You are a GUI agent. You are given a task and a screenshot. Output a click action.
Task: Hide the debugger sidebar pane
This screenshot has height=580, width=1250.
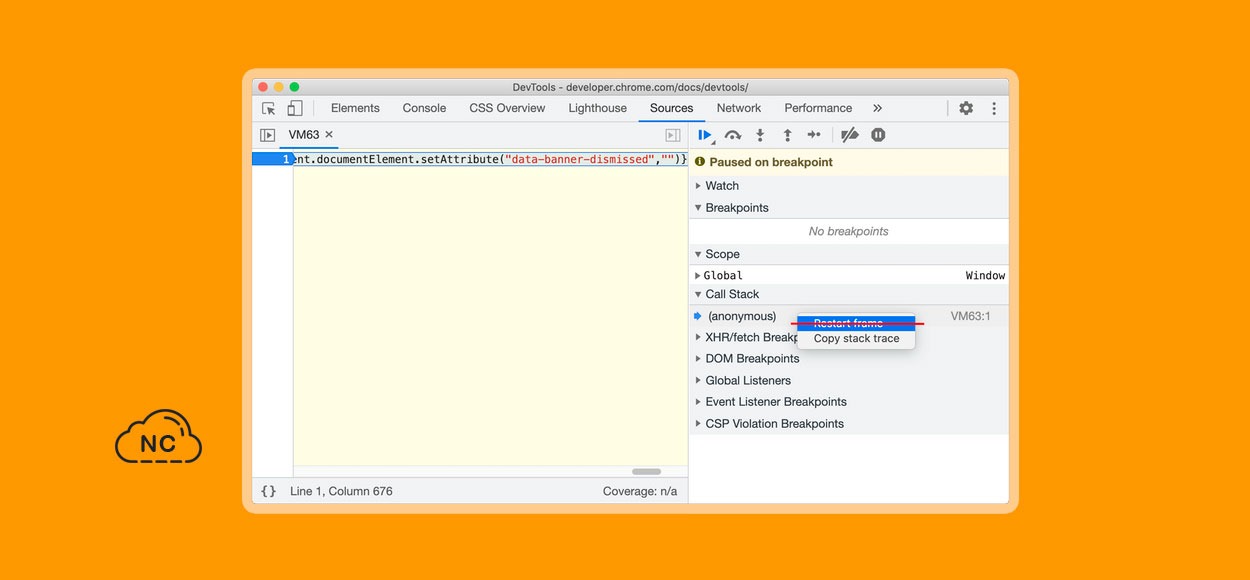(673, 135)
